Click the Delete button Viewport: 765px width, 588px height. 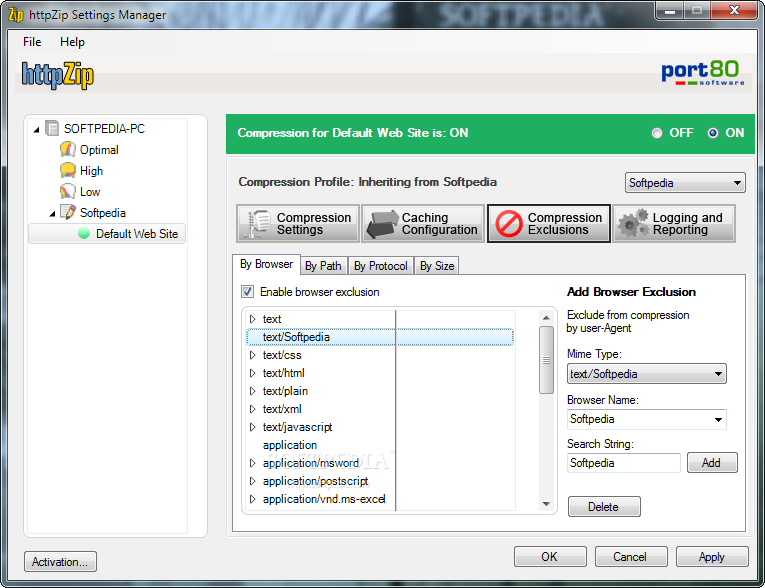point(604,507)
